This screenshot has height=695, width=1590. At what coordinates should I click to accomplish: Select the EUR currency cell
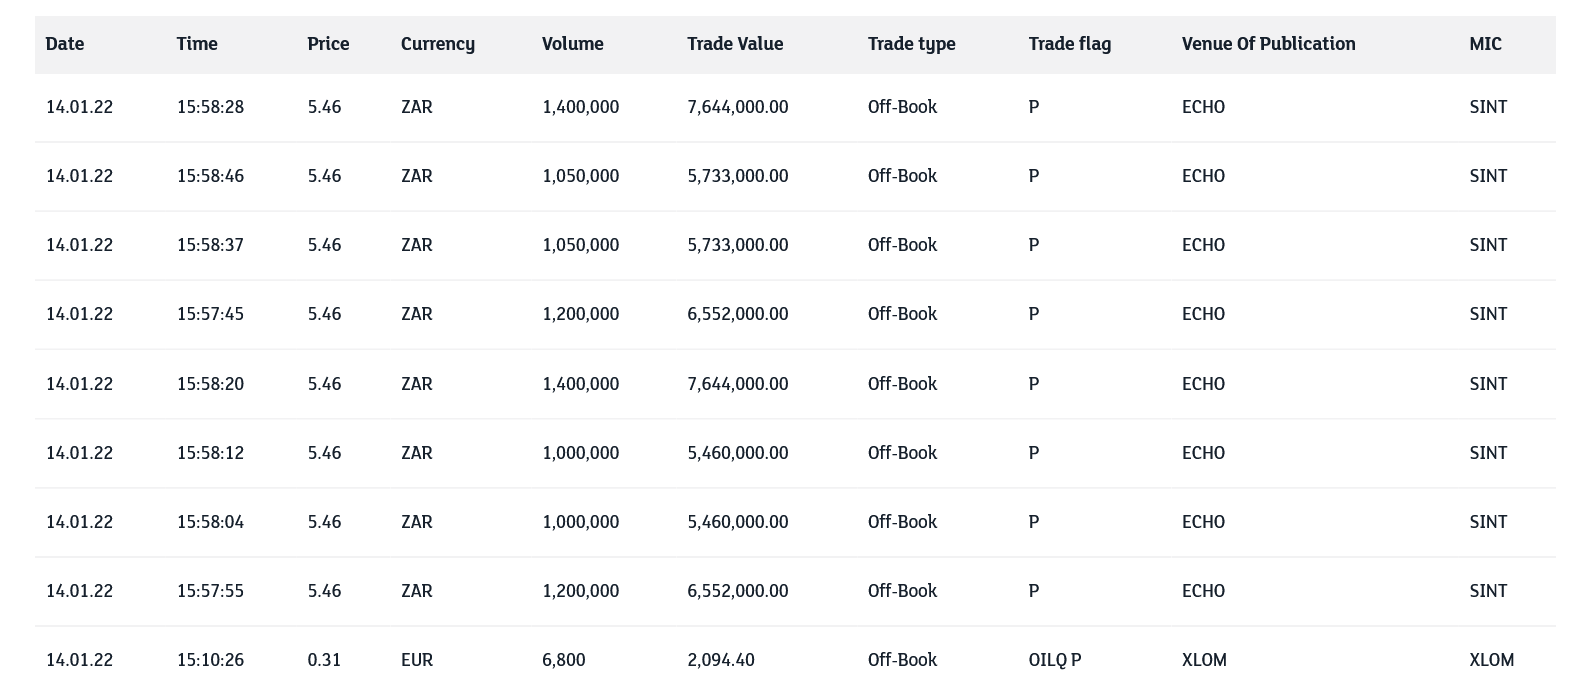(416, 660)
